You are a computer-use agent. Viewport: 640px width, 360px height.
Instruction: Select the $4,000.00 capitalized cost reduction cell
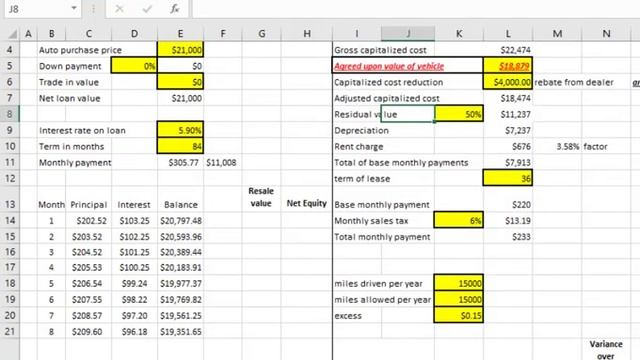pos(508,82)
